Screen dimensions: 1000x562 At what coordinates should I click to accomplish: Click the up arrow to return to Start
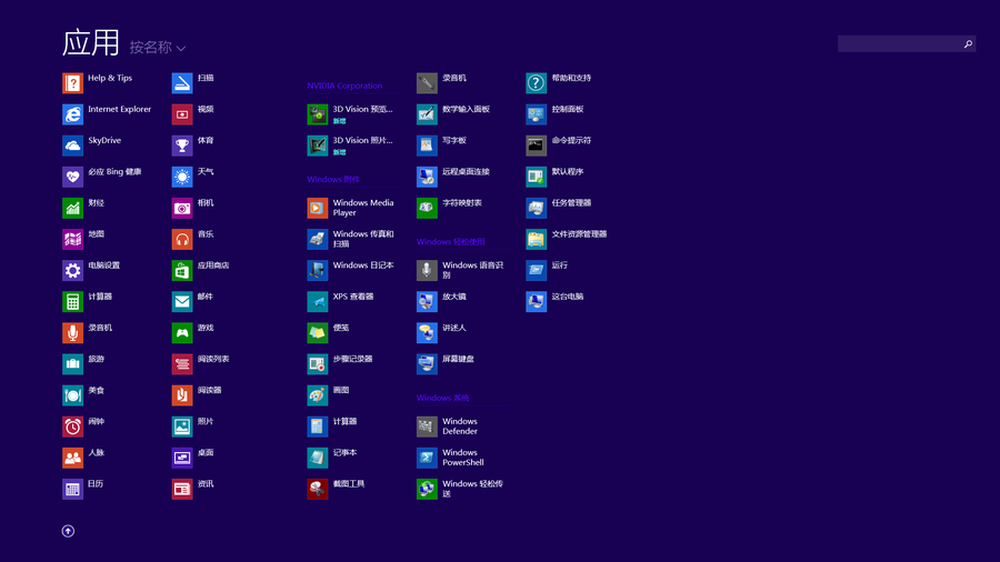(x=68, y=531)
